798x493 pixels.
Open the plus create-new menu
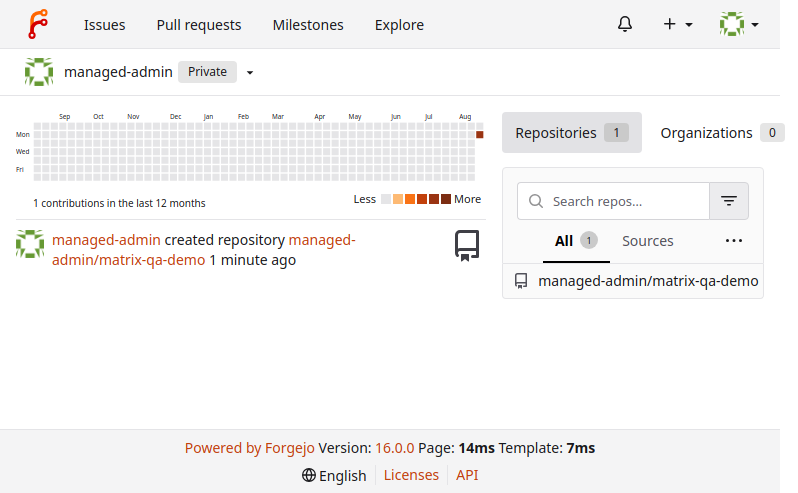[x=678, y=24]
